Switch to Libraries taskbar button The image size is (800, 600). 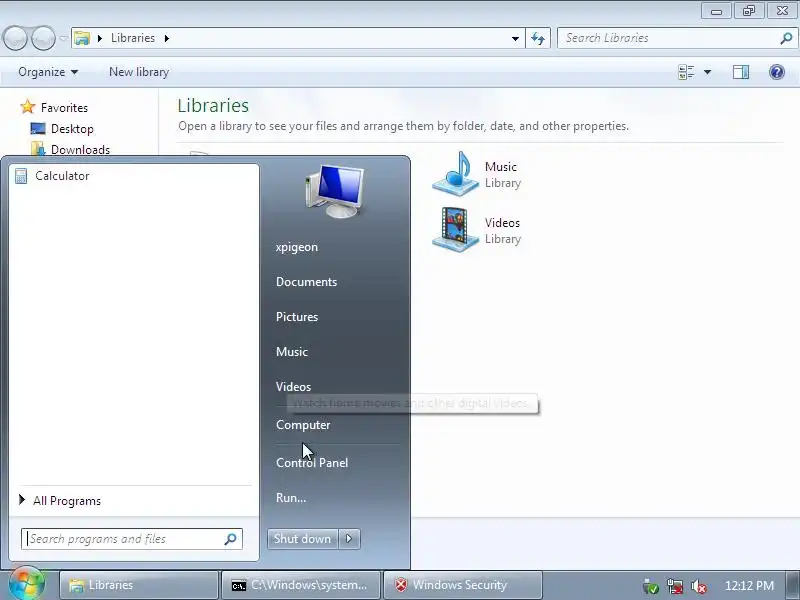point(139,585)
